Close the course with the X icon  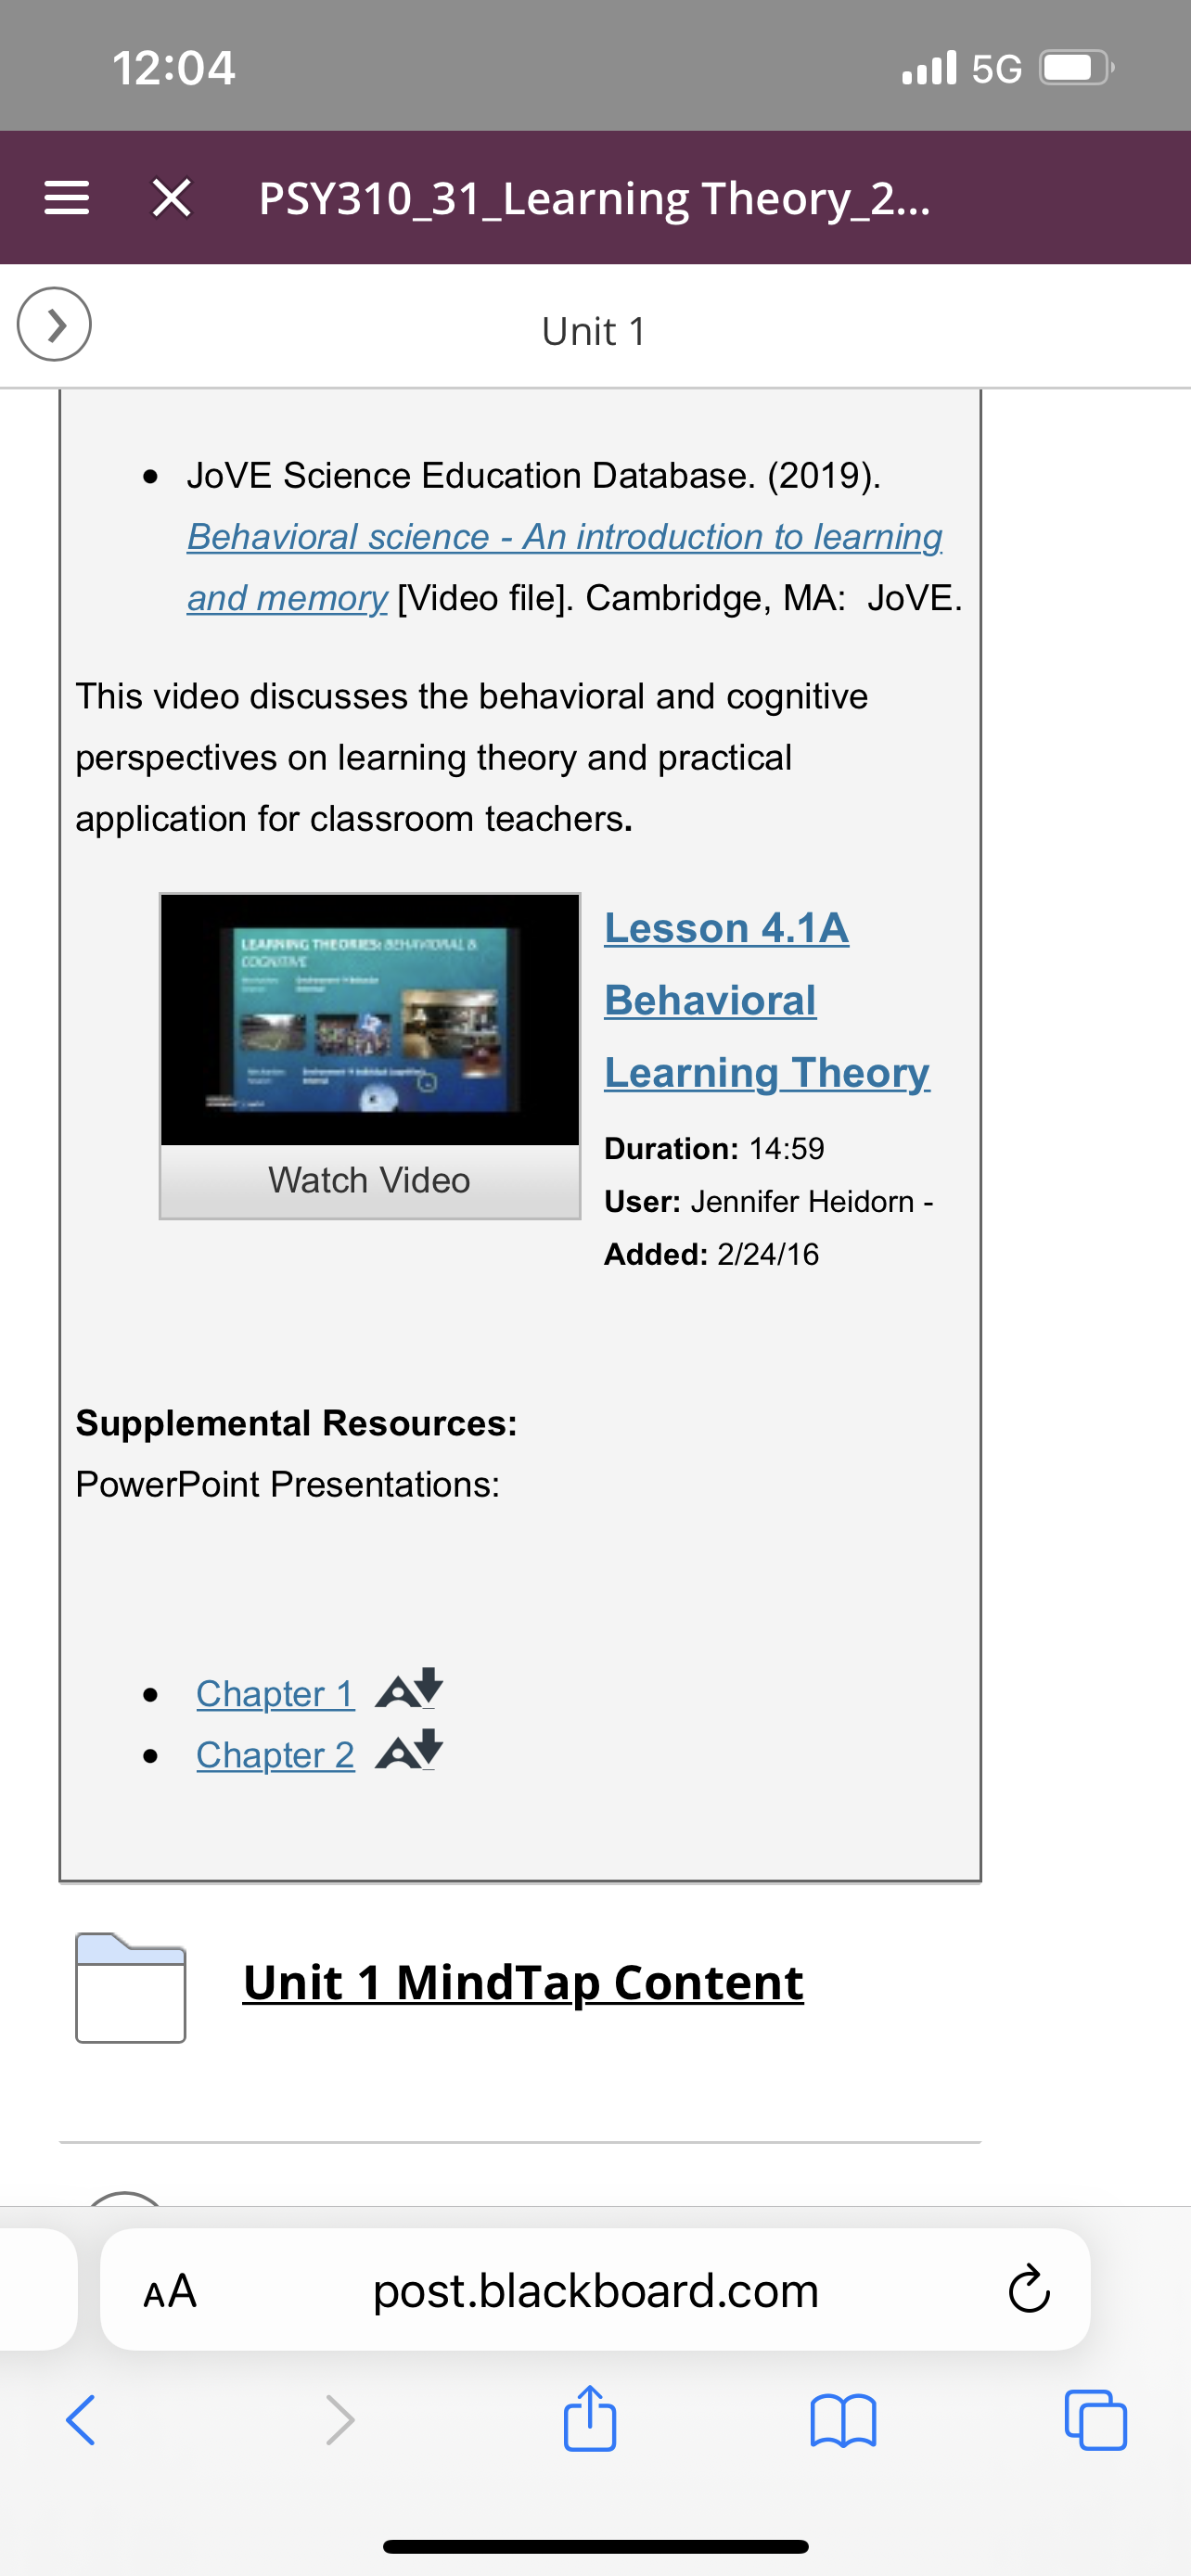click(x=172, y=198)
